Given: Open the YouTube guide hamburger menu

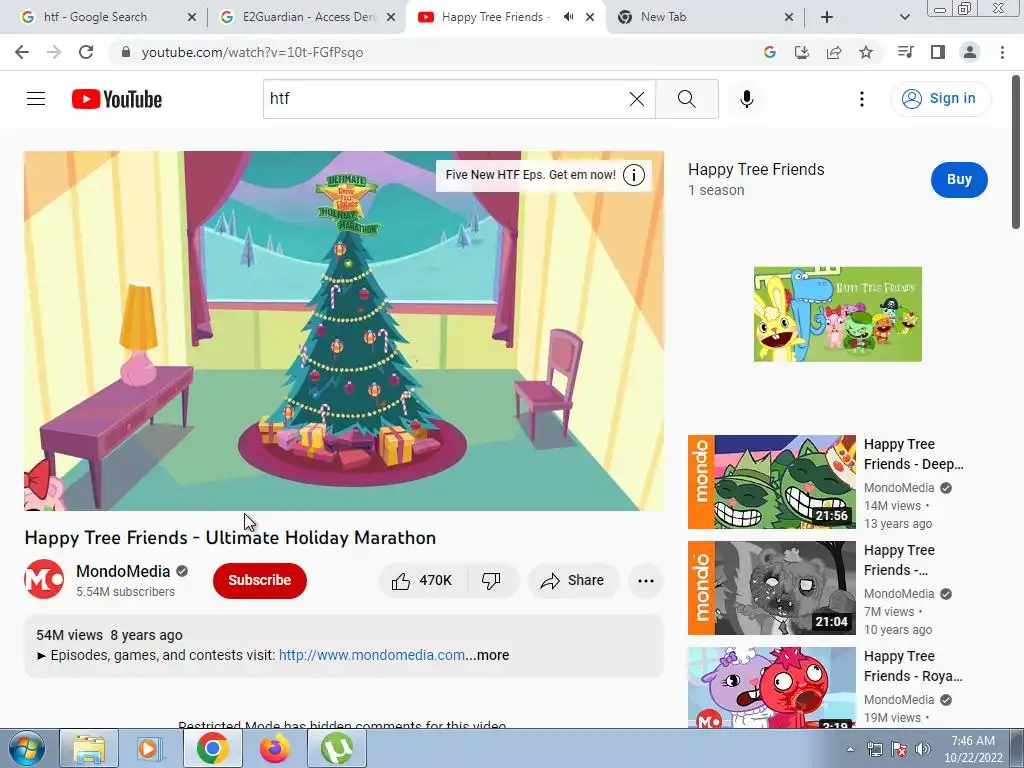Looking at the screenshot, I should coord(36,99).
